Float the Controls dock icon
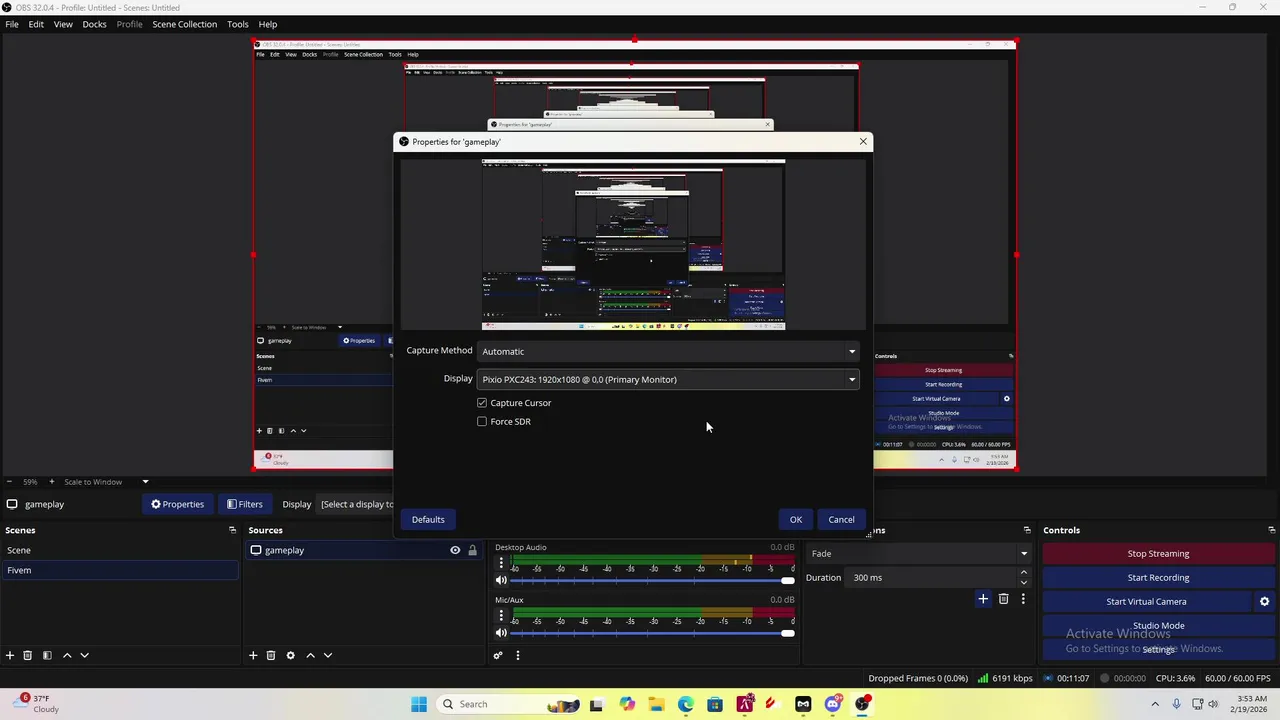The height and width of the screenshot is (720, 1280). pyautogui.click(x=1271, y=530)
